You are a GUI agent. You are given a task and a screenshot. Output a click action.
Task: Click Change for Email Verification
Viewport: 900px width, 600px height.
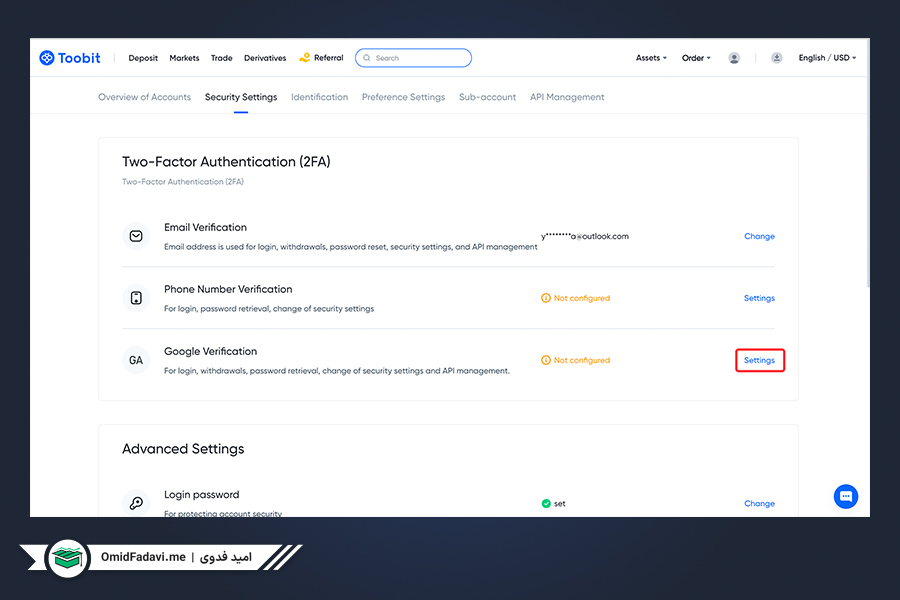[x=759, y=236]
